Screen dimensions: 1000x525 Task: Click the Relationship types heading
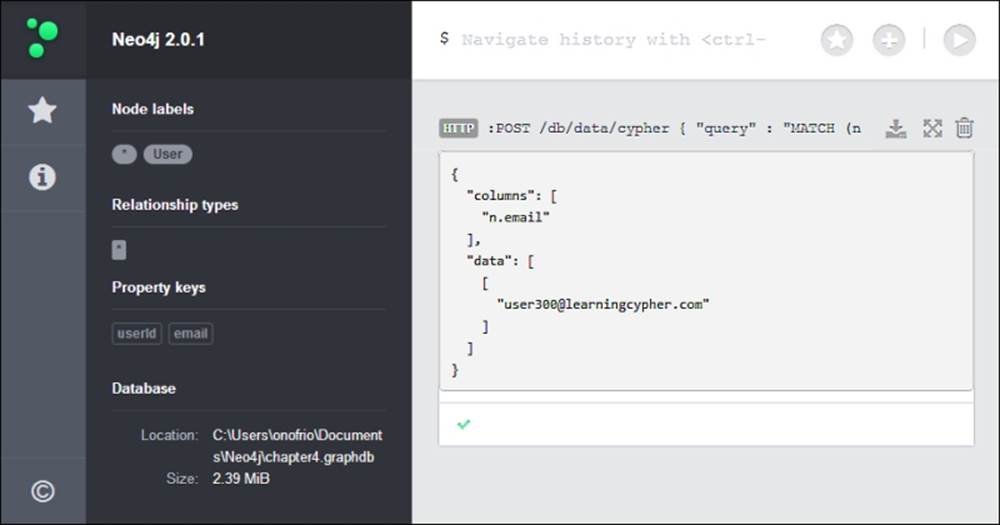[x=175, y=205]
